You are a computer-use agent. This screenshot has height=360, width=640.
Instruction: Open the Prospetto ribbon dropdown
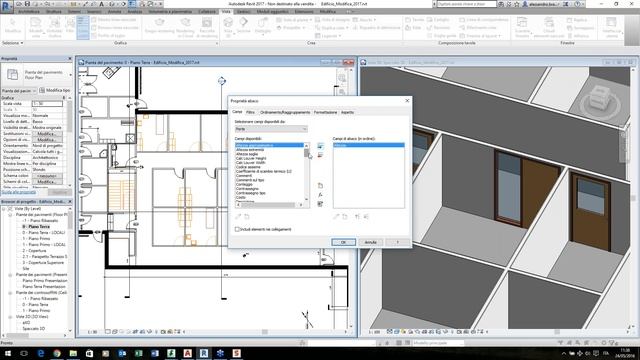(x=291, y=28)
